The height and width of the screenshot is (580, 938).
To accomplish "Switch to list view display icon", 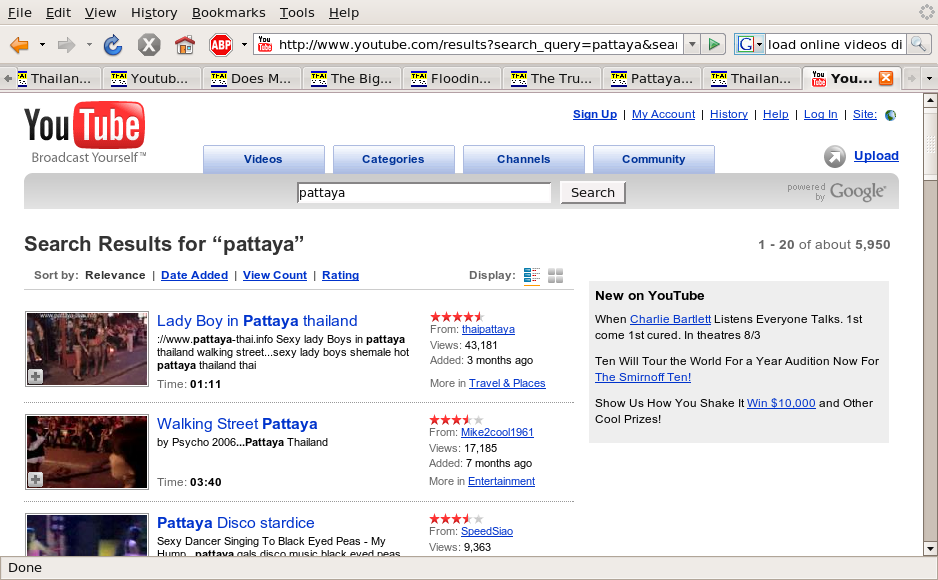I will click(x=532, y=276).
